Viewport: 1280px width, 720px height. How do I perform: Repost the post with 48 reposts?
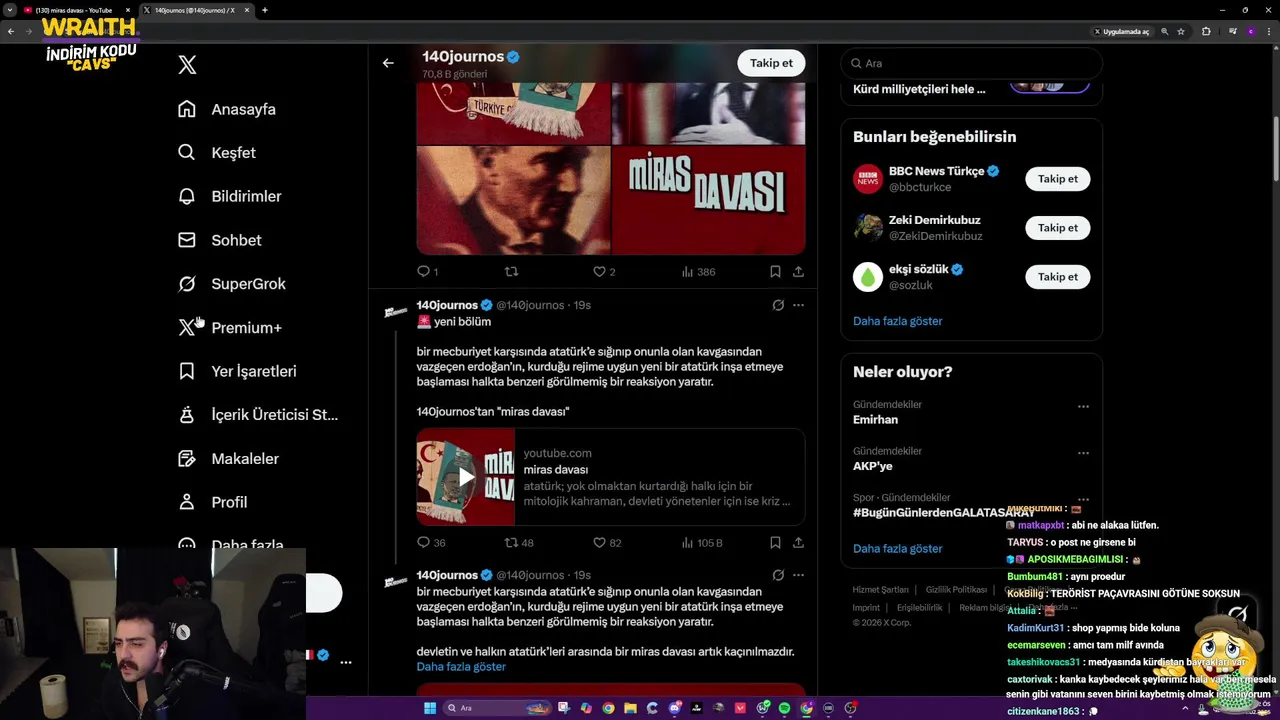[x=519, y=542]
